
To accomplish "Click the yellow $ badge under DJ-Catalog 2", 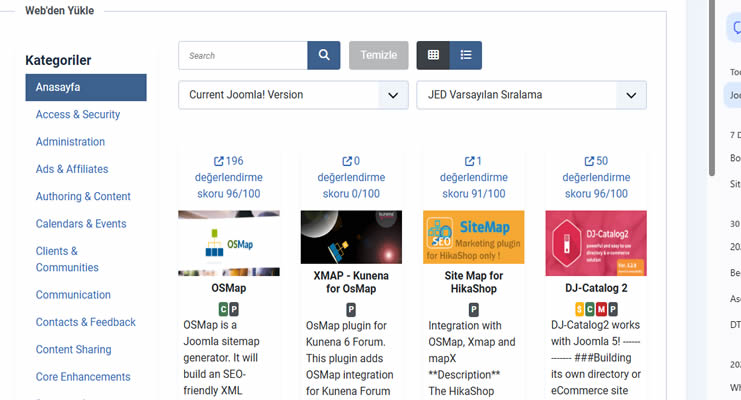I will pyautogui.click(x=579, y=309).
